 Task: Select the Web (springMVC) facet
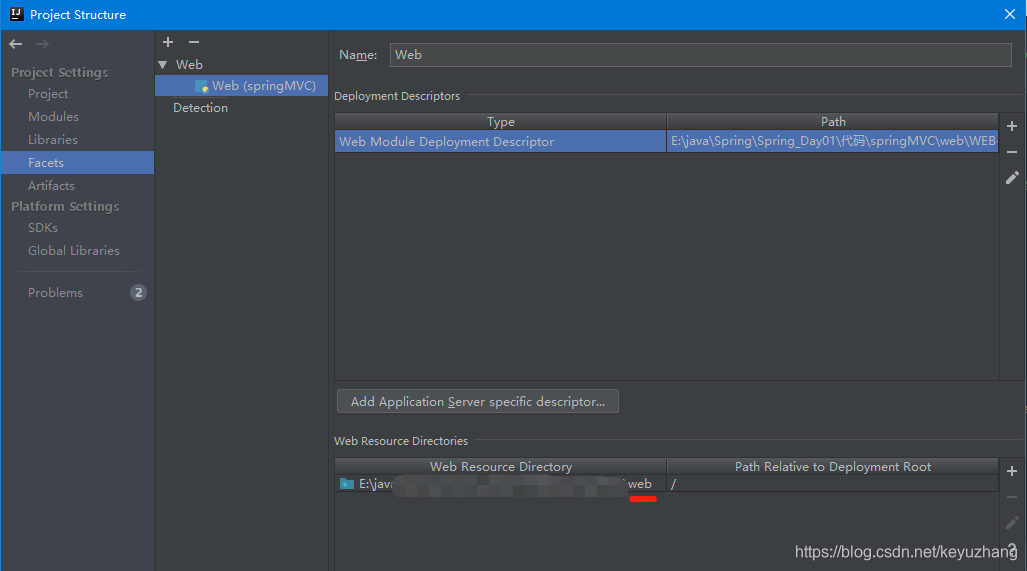click(241, 86)
